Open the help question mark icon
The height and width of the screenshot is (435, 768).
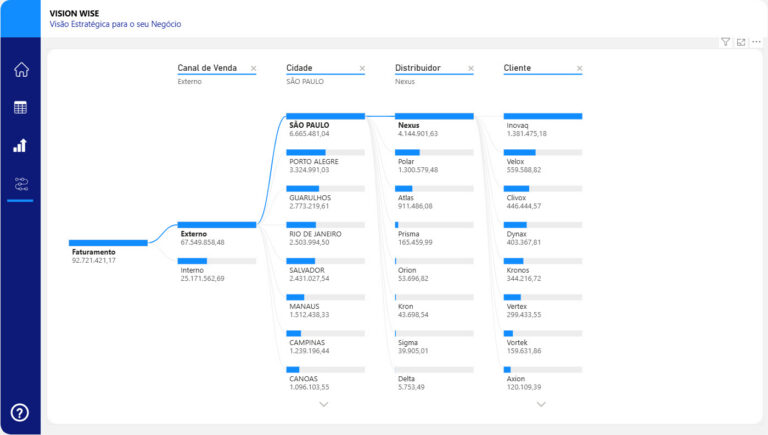coord(20,412)
